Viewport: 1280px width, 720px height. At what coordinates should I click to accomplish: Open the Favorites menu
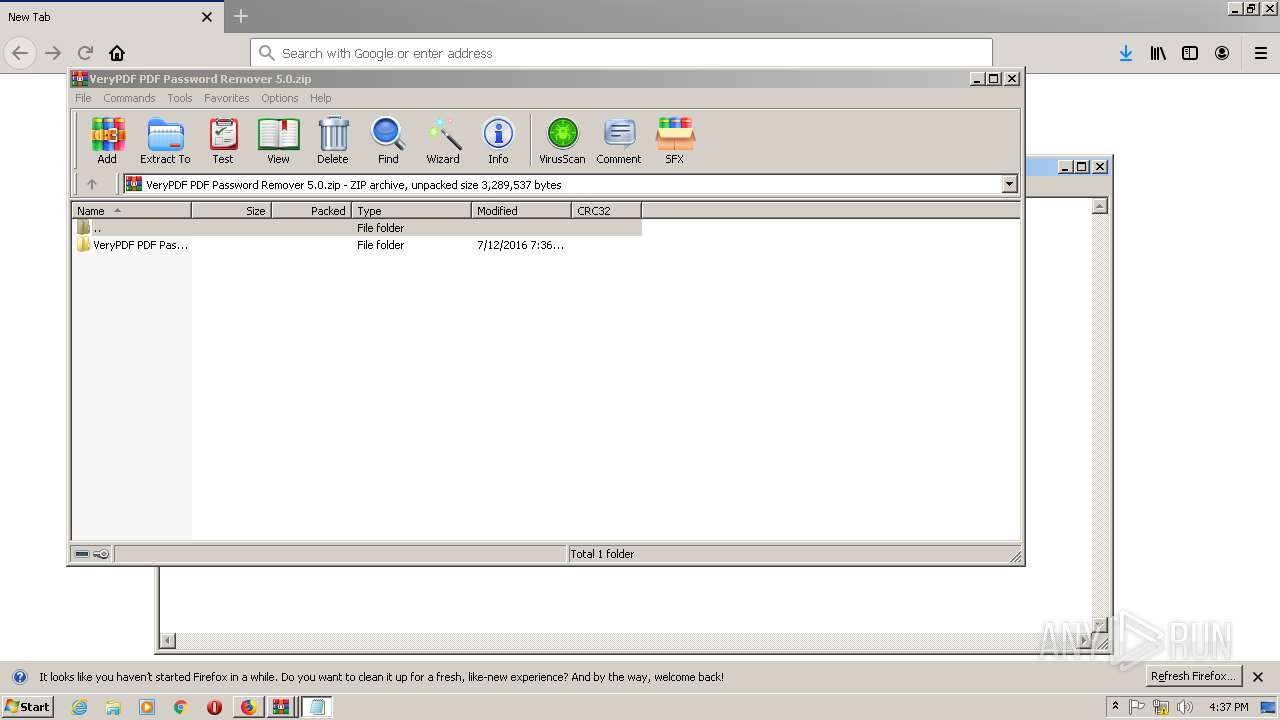tap(227, 98)
